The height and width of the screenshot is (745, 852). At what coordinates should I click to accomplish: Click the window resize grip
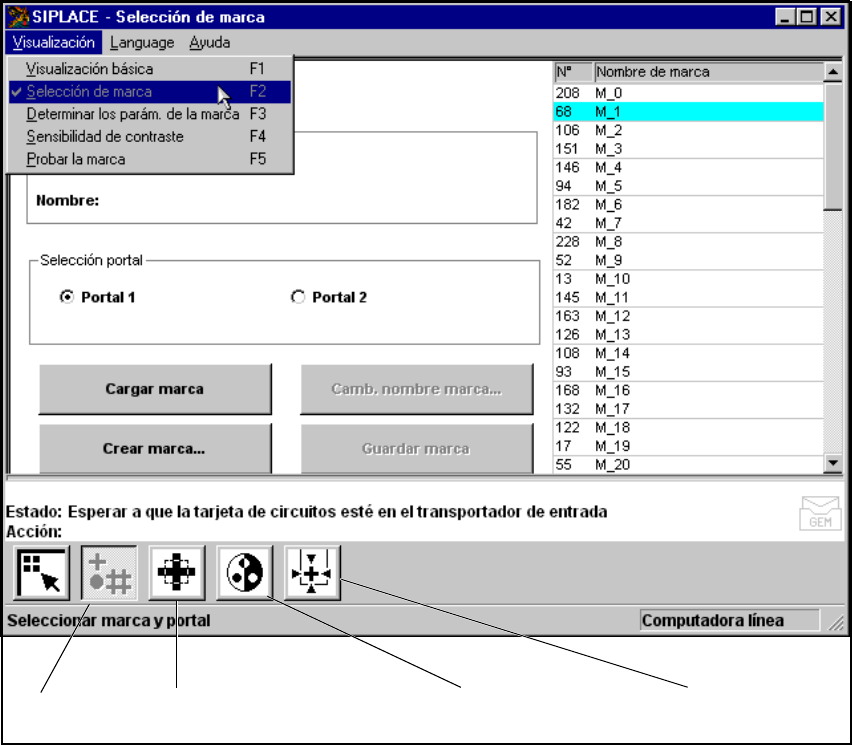[836, 622]
